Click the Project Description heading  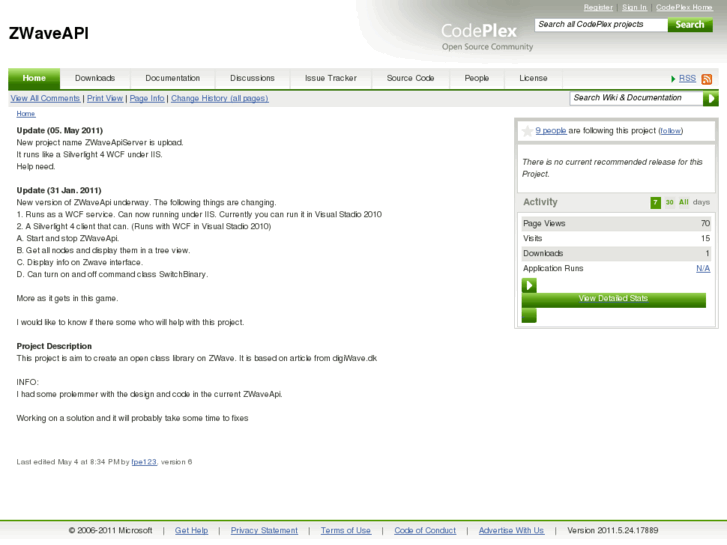54,346
